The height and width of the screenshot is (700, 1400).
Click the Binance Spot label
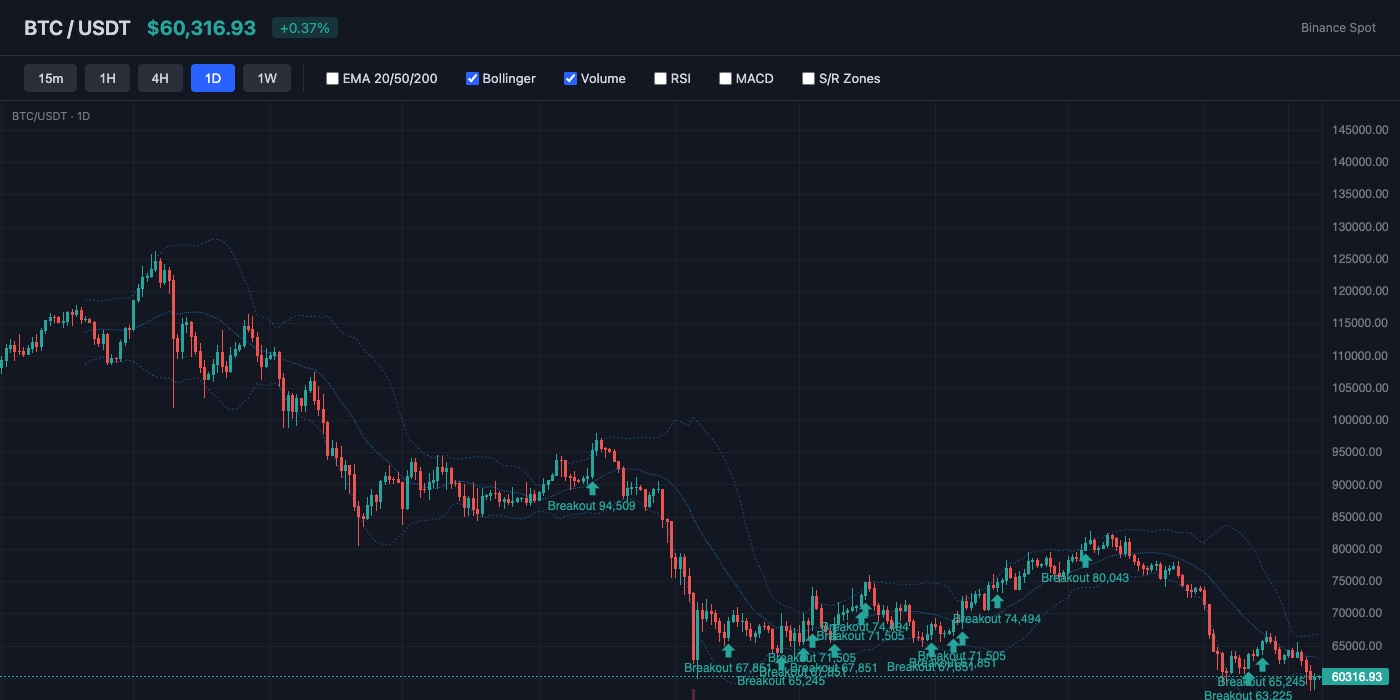click(x=1338, y=28)
